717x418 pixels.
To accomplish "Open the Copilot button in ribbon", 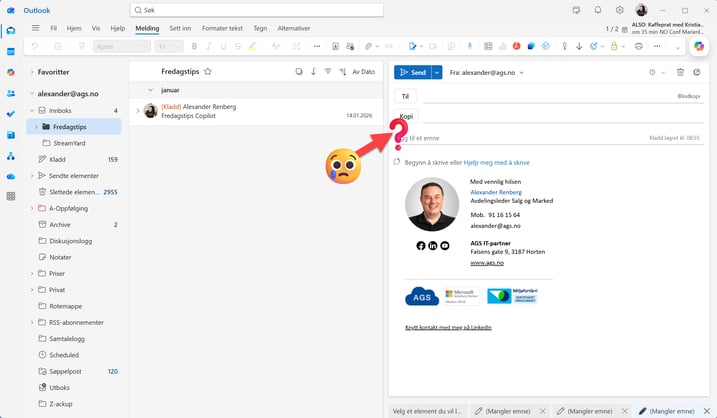I will 699,46.
